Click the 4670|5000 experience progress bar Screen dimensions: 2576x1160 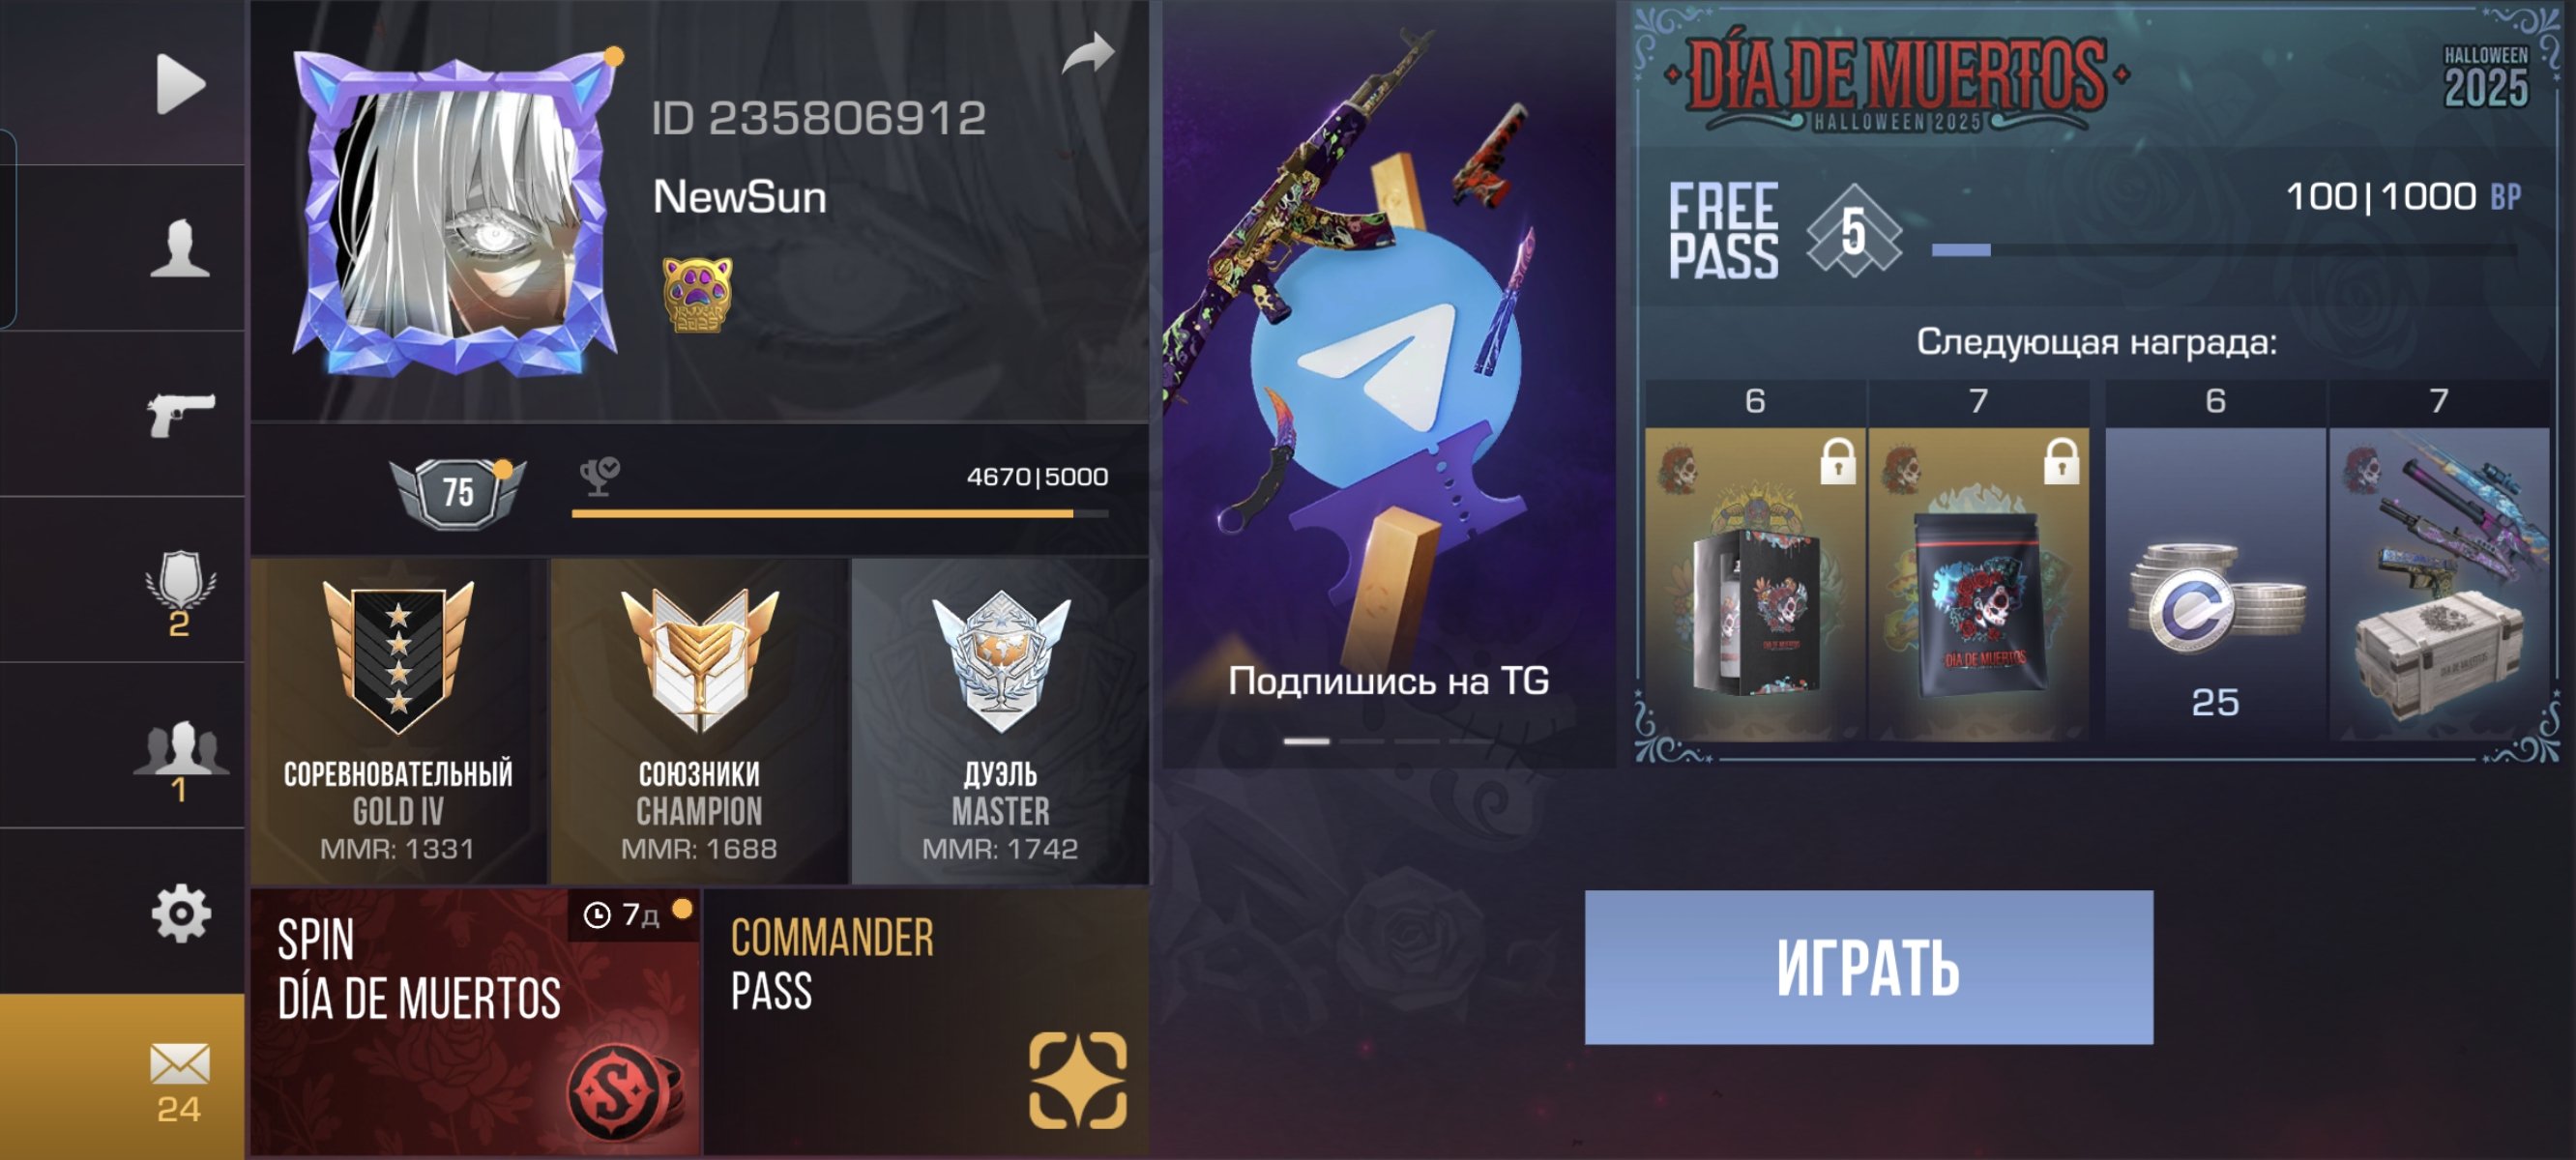[x=840, y=514]
